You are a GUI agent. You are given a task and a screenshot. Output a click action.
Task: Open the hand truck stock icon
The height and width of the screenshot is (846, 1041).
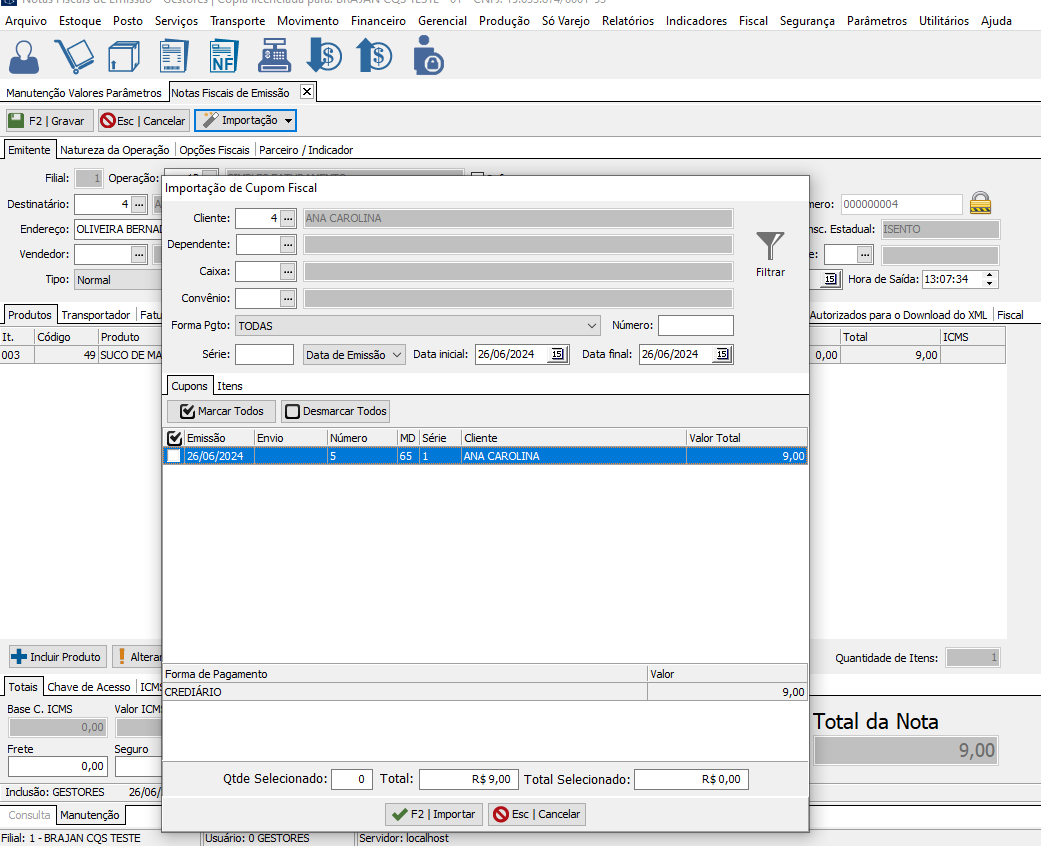73,55
